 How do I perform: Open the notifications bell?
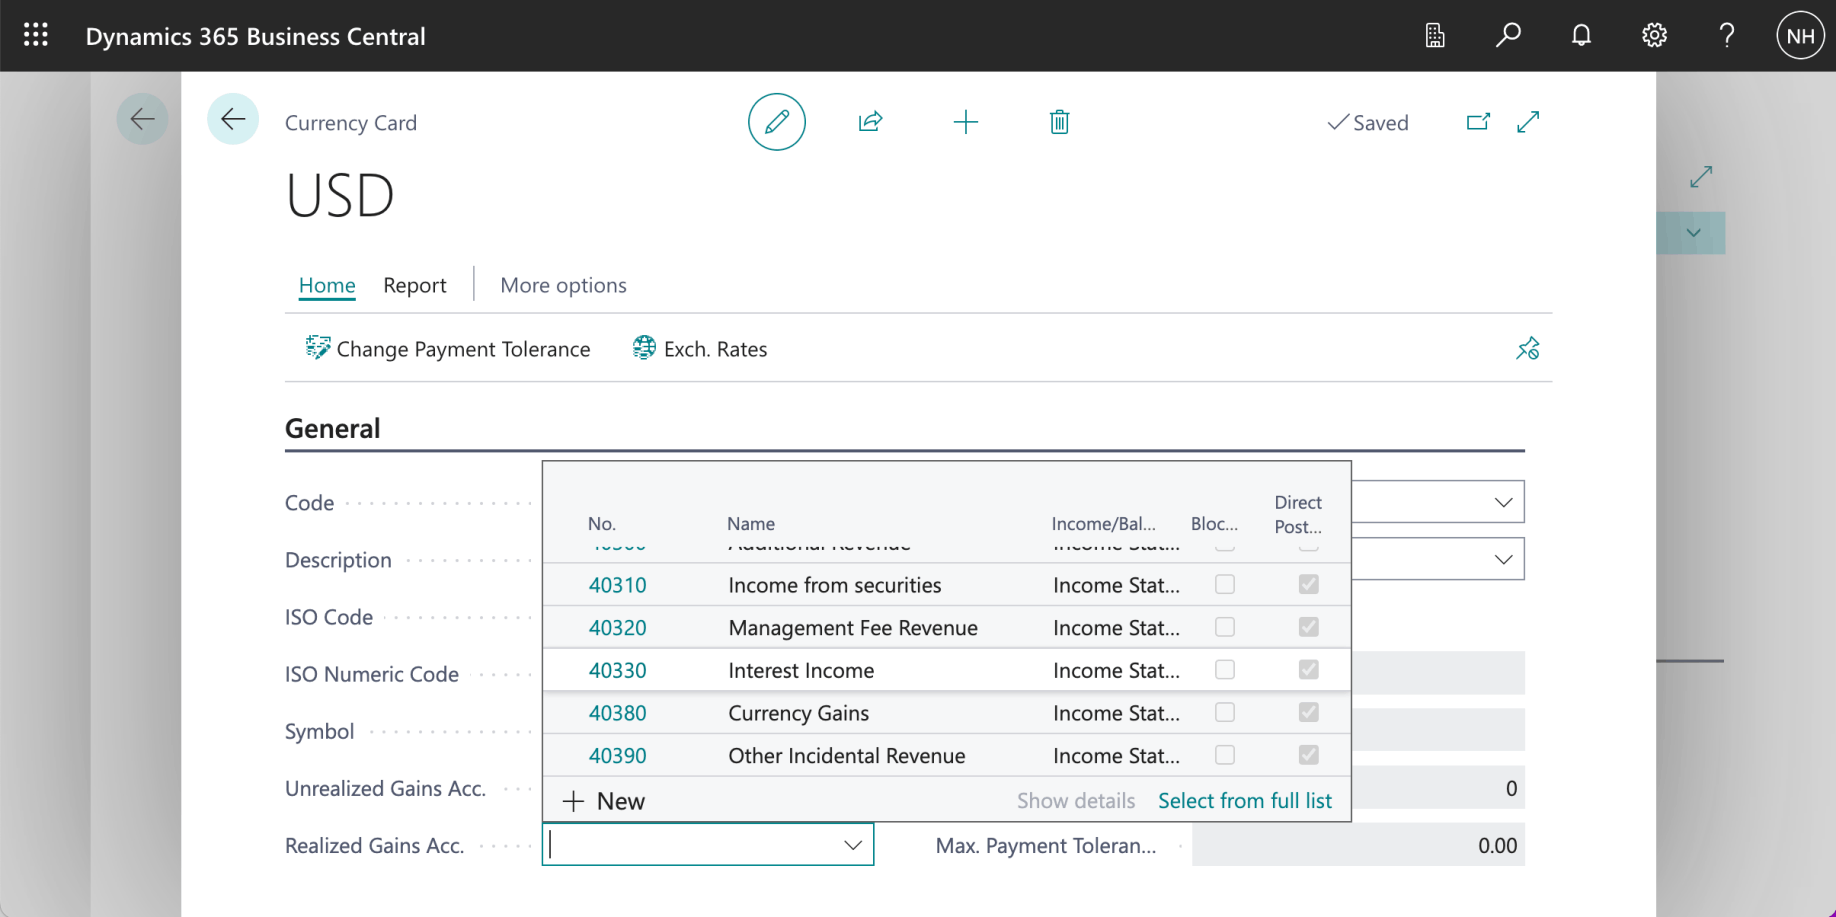coord(1581,36)
